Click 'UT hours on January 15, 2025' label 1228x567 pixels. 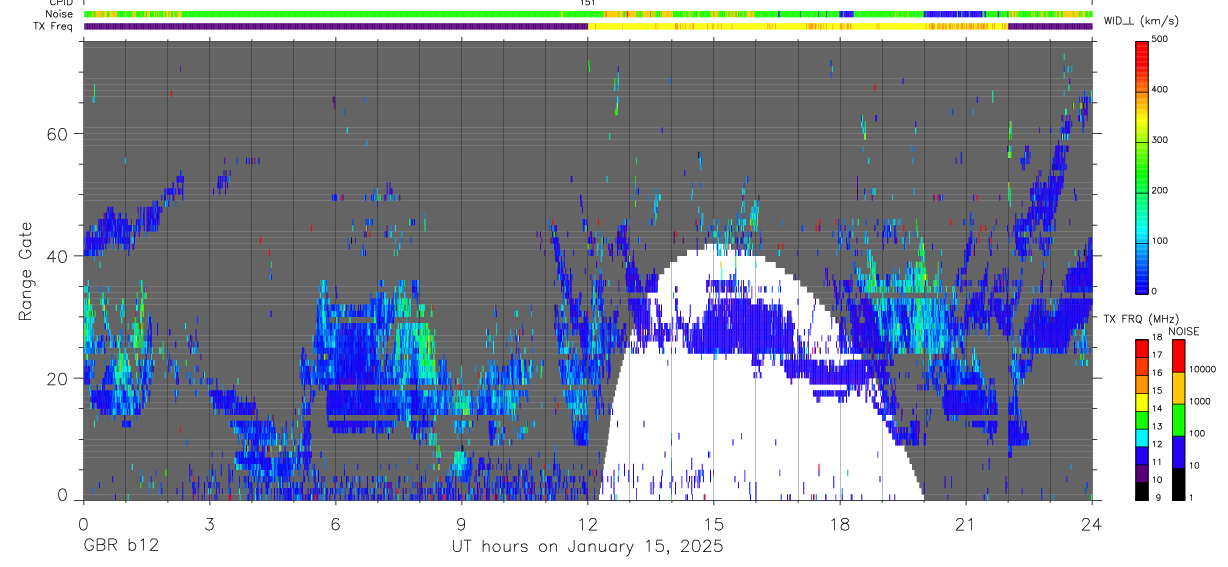586,547
